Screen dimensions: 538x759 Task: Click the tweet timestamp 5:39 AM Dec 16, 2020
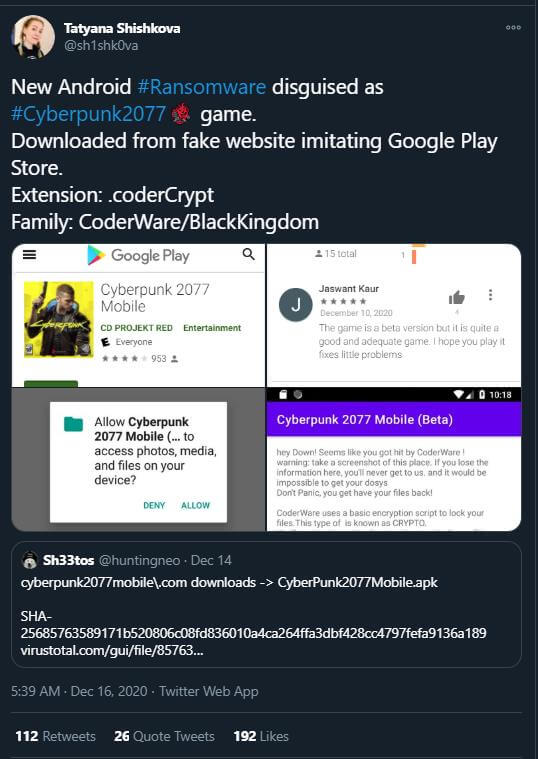coord(79,691)
